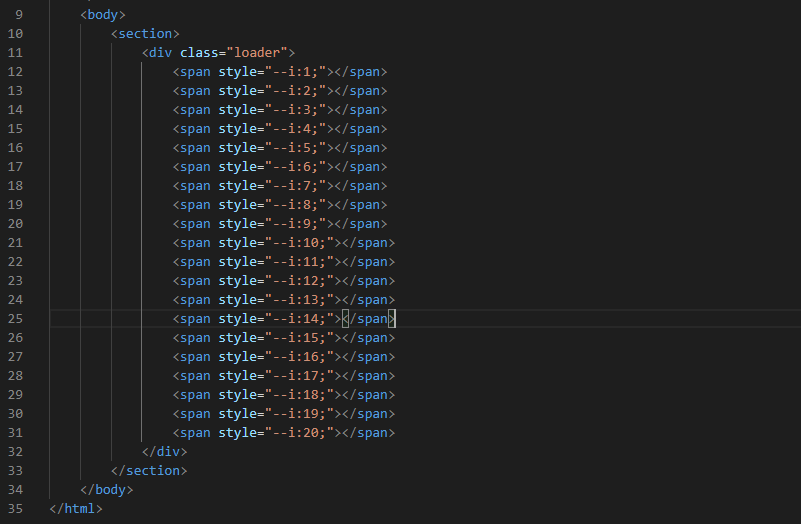This screenshot has height=524, width=801.
Task: Click the closing section tag
Action: coord(149,470)
